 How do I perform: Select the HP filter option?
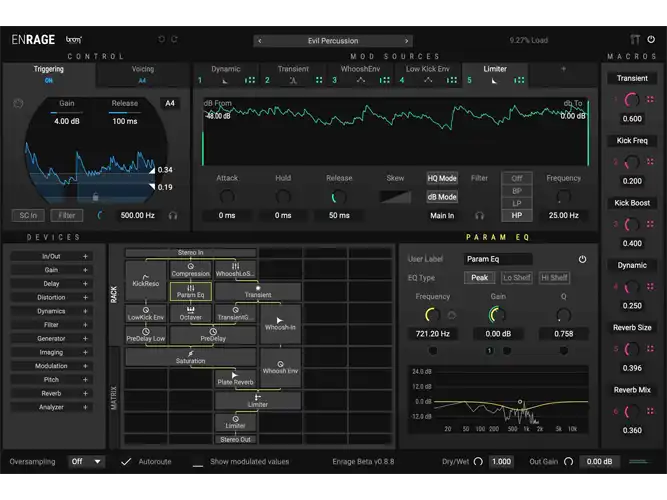pos(517,216)
